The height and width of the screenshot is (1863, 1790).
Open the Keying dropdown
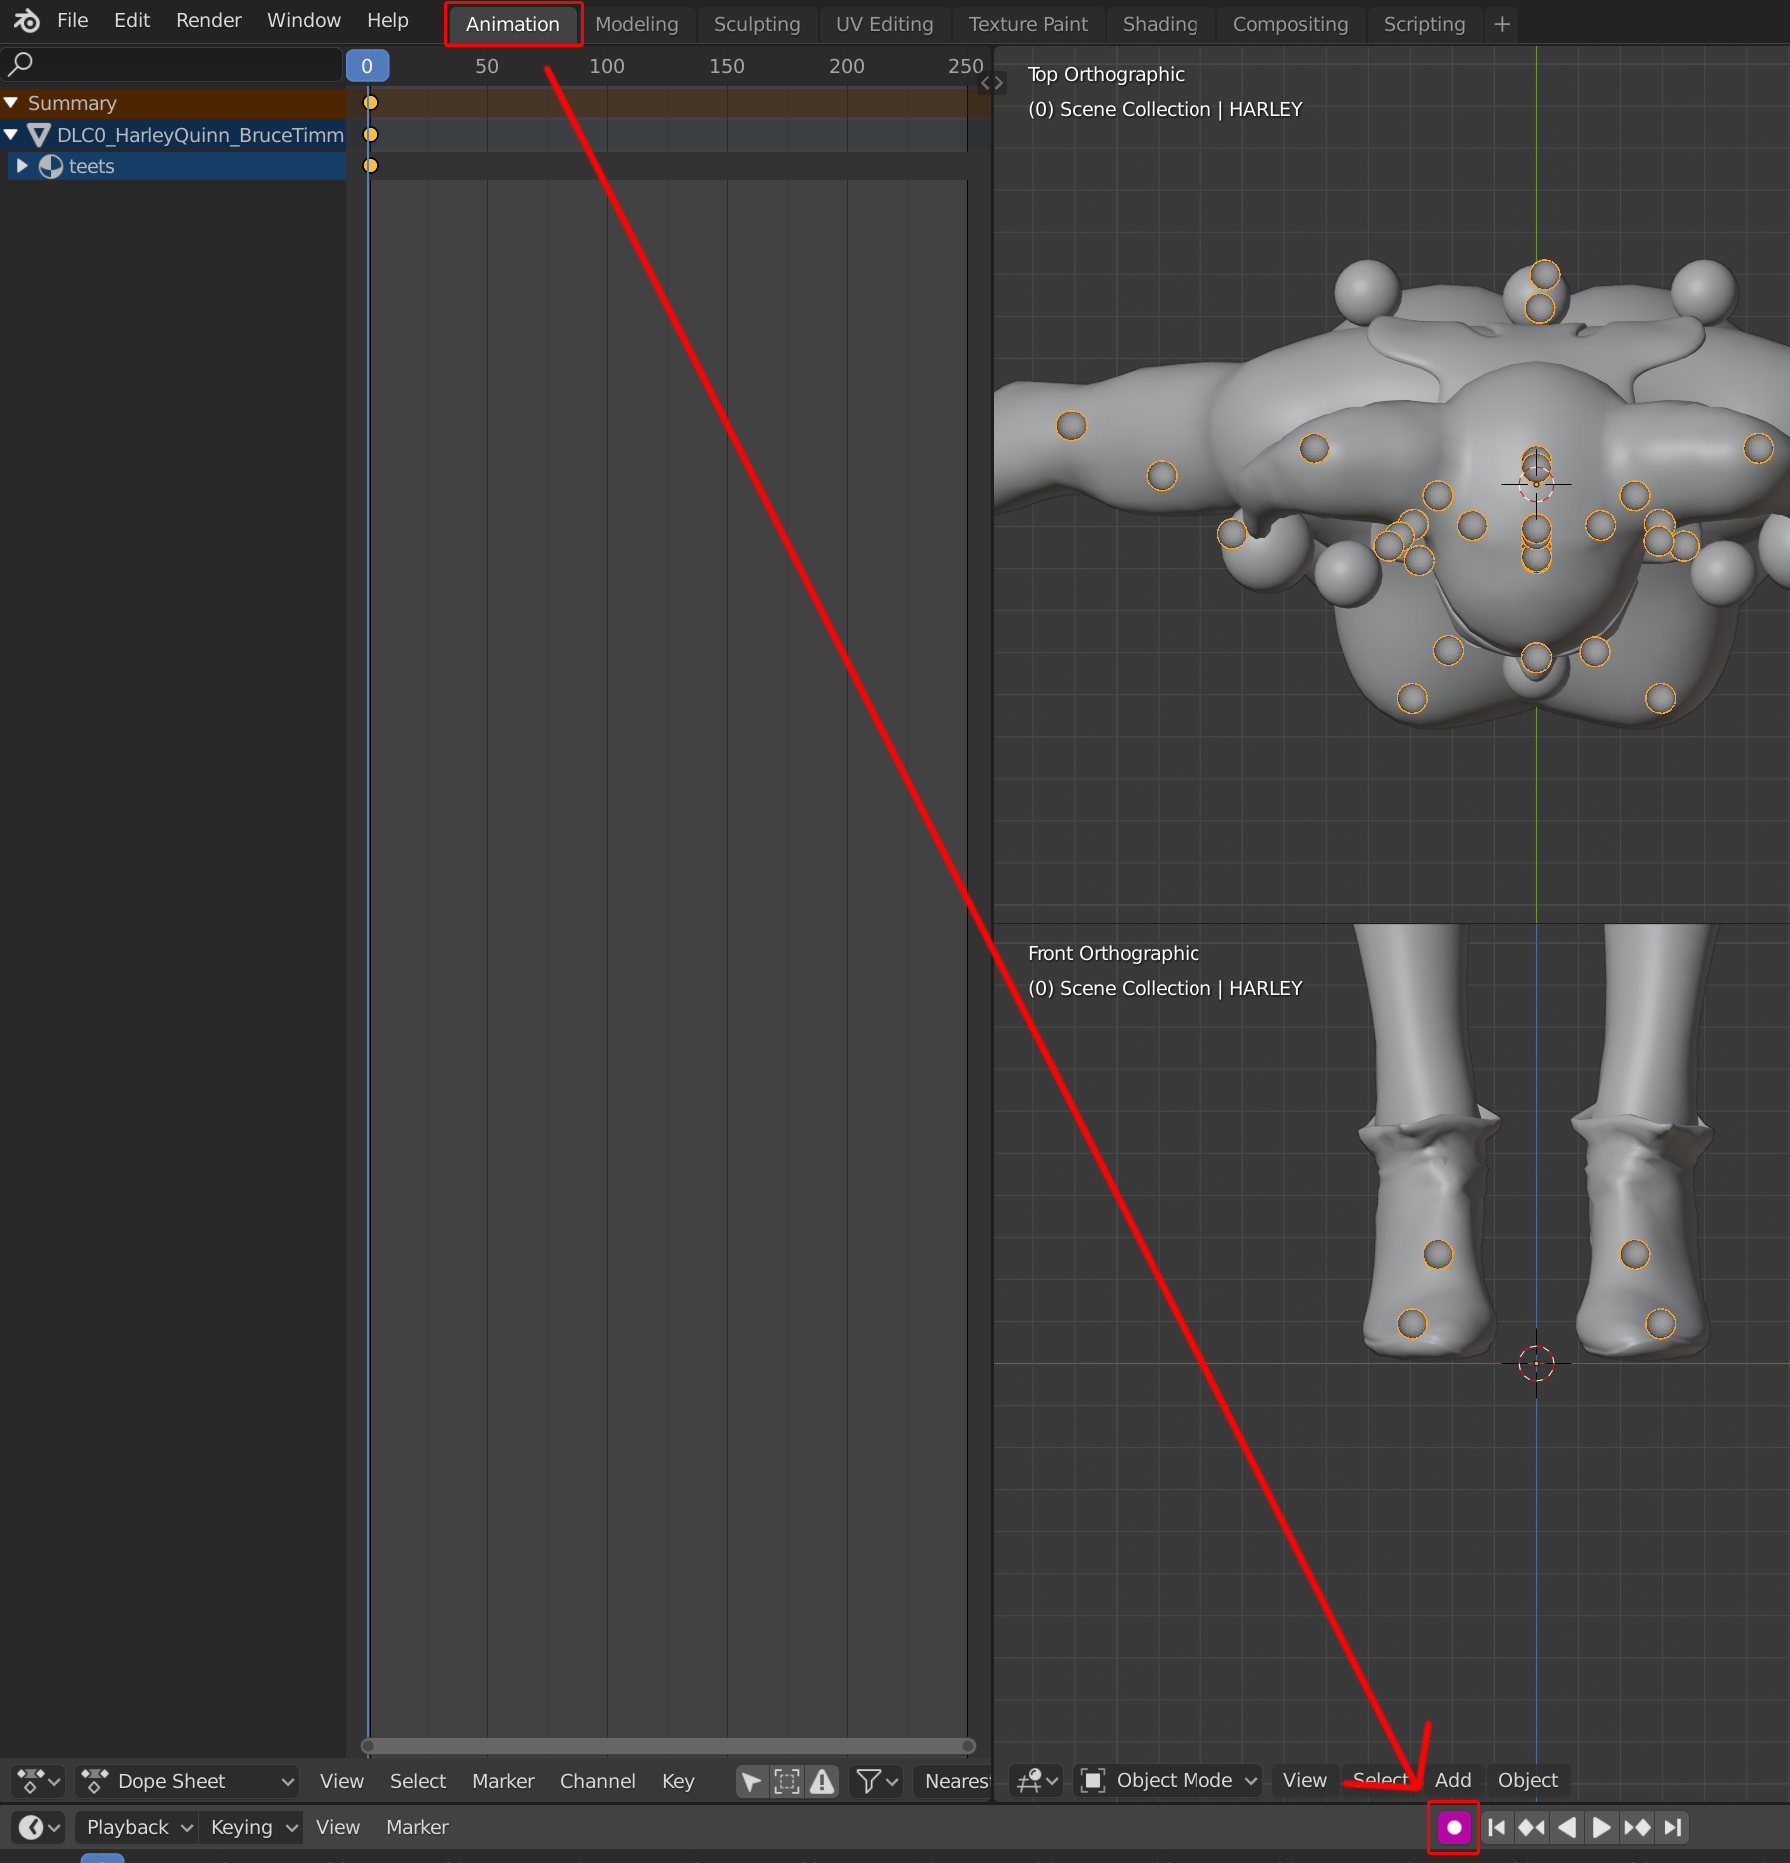(x=252, y=1828)
